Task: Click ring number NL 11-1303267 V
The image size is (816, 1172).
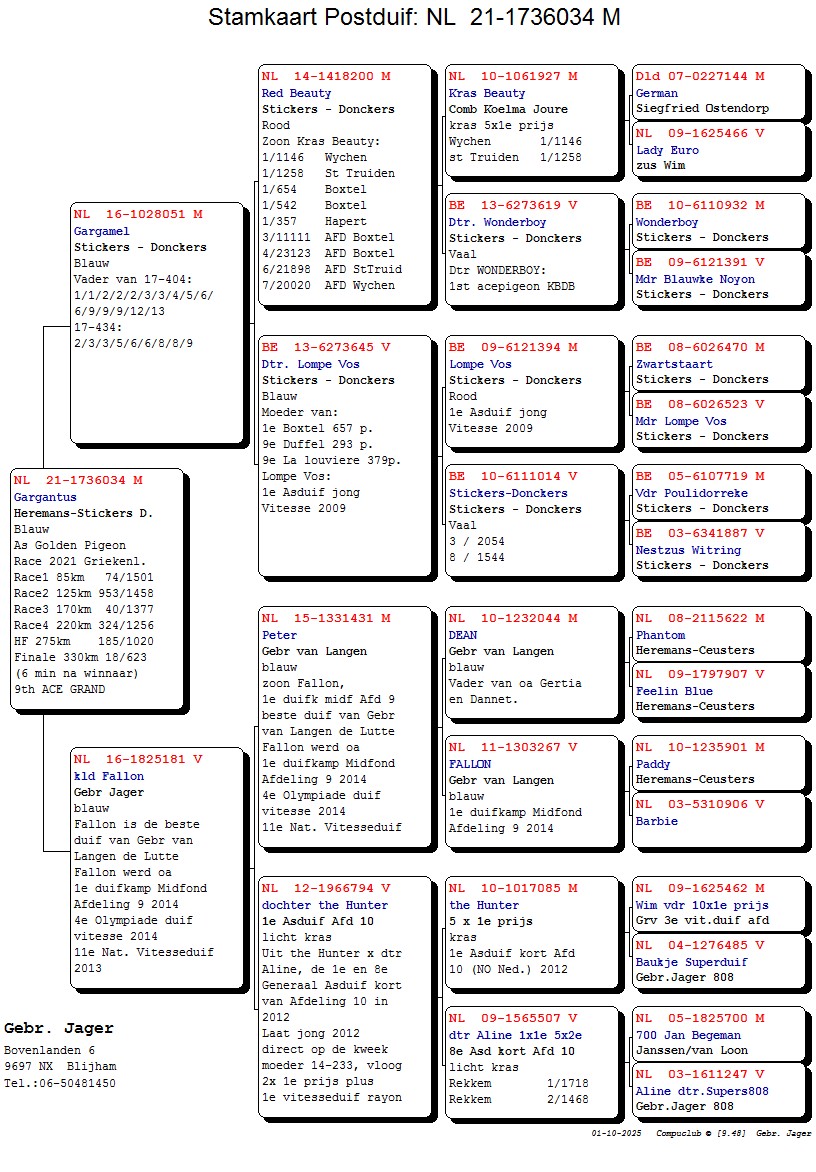Action: point(513,748)
